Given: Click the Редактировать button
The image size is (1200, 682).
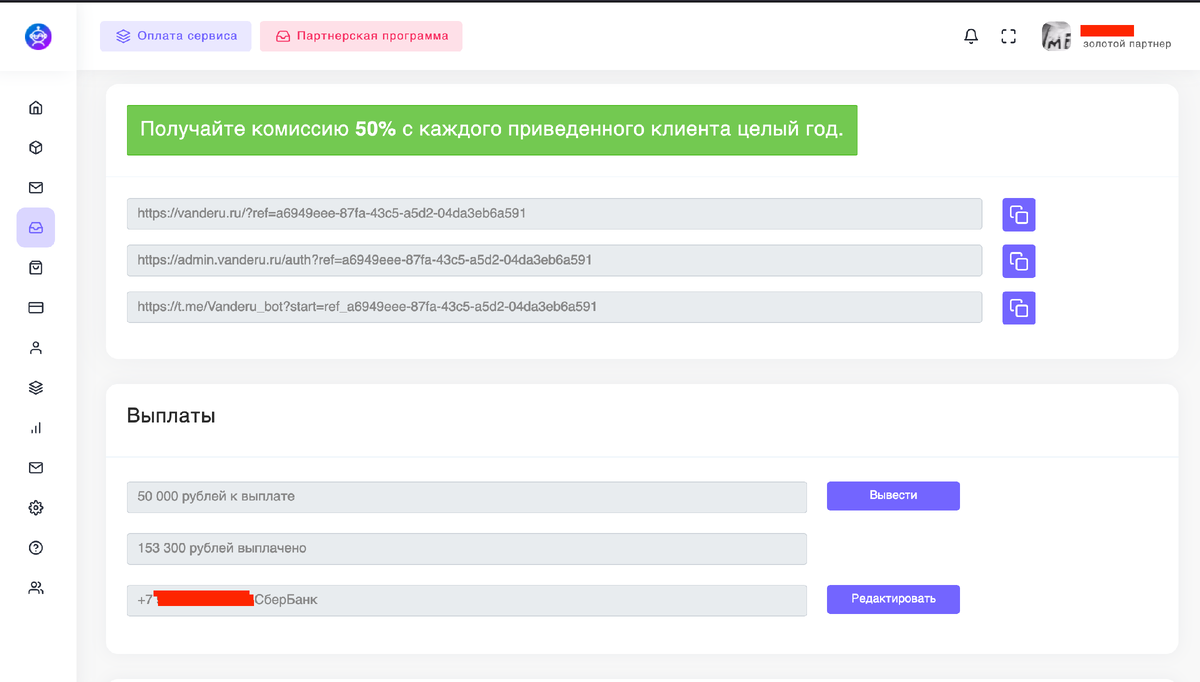Looking at the screenshot, I should tap(893, 599).
